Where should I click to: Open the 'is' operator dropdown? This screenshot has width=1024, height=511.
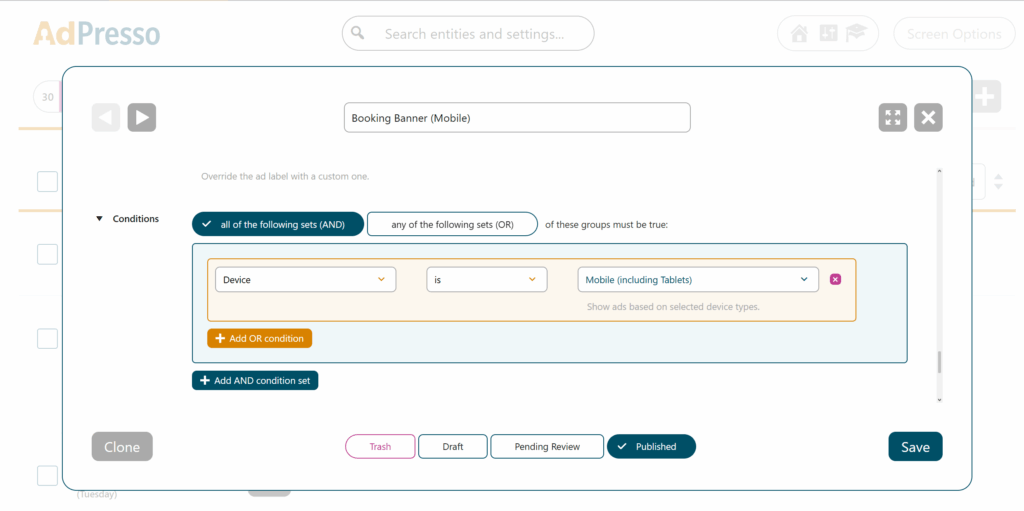pos(486,280)
